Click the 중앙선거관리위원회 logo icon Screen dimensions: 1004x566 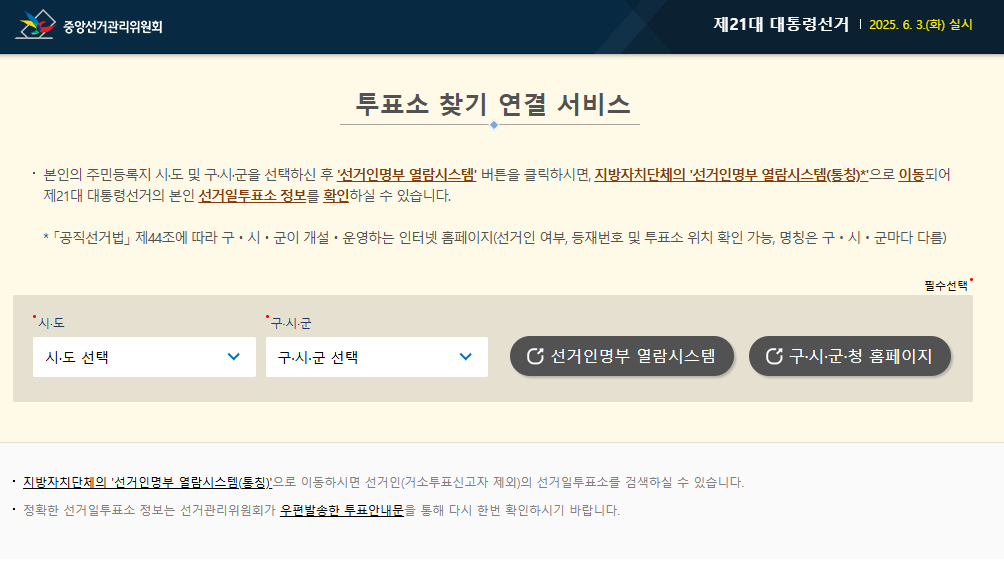click(x=35, y=25)
